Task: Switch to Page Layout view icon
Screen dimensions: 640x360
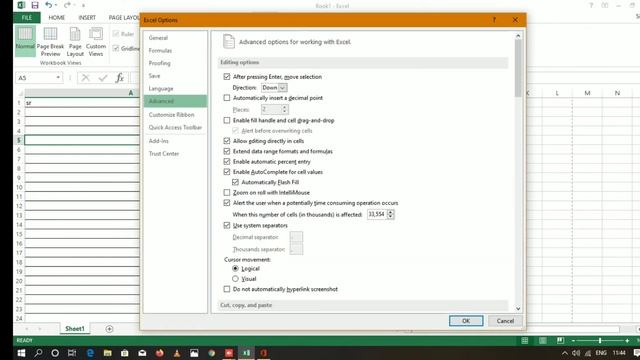Action: pos(75,42)
